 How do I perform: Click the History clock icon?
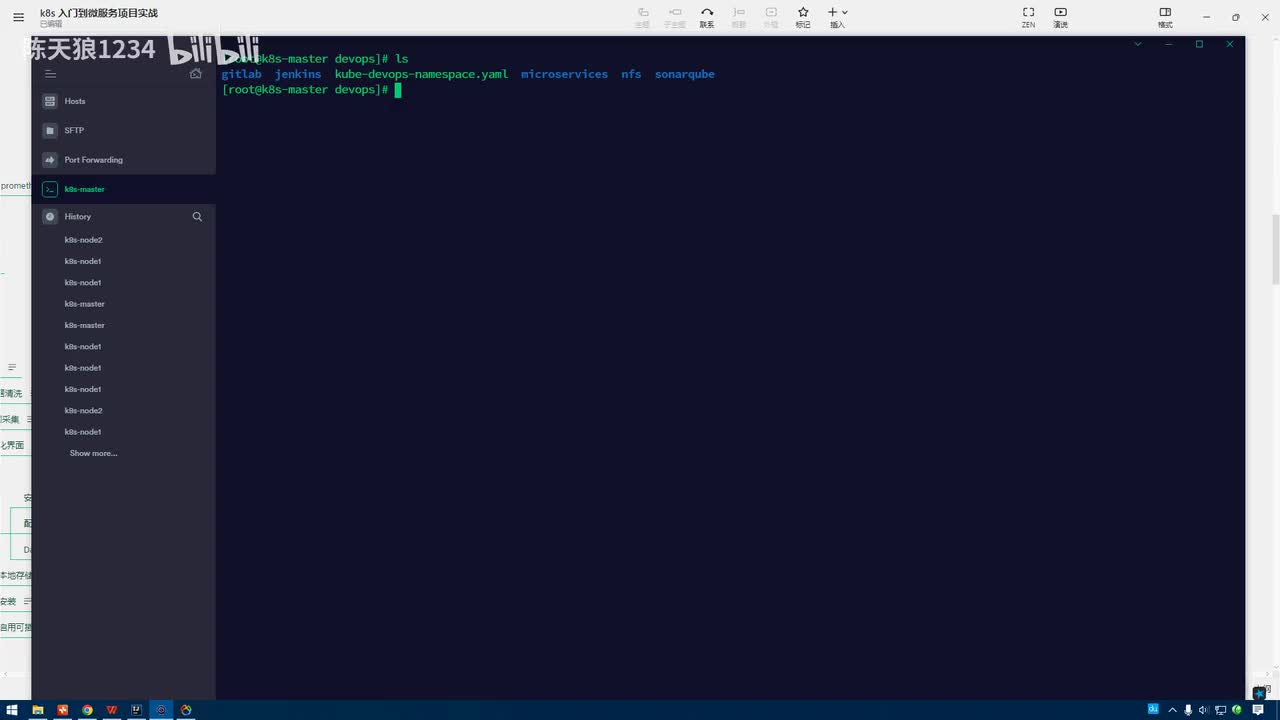tap(50, 216)
